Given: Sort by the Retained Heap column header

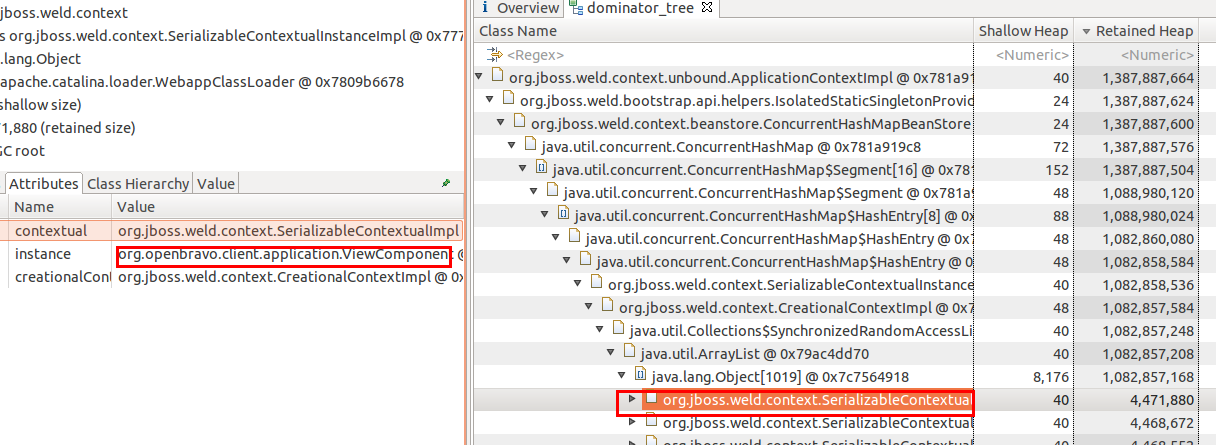Looking at the screenshot, I should [1144, 31].
